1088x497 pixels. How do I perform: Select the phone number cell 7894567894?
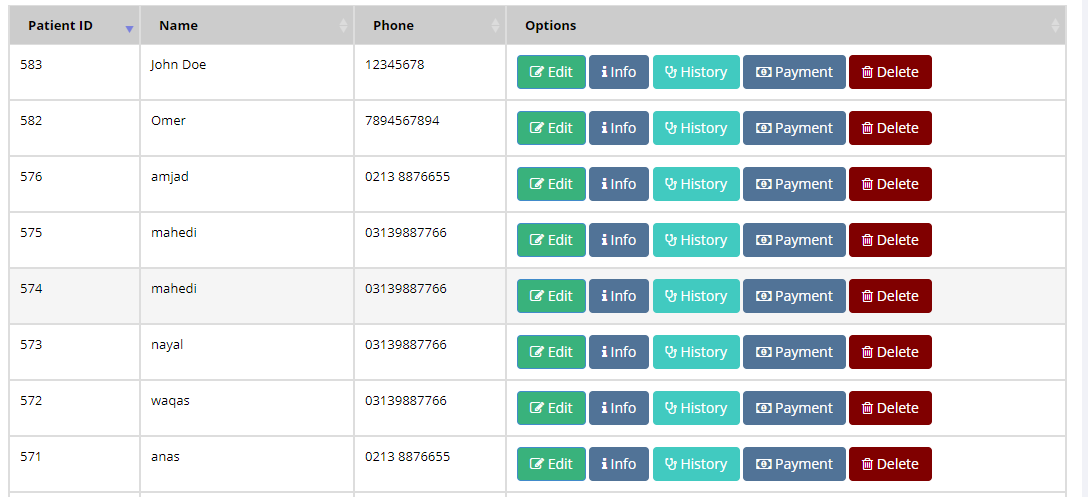tap(402, 121)
